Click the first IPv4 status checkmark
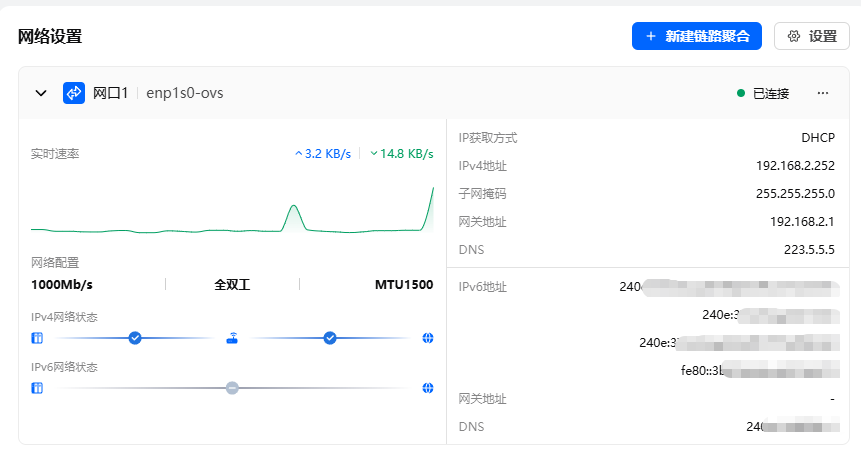 coord(135,338)
